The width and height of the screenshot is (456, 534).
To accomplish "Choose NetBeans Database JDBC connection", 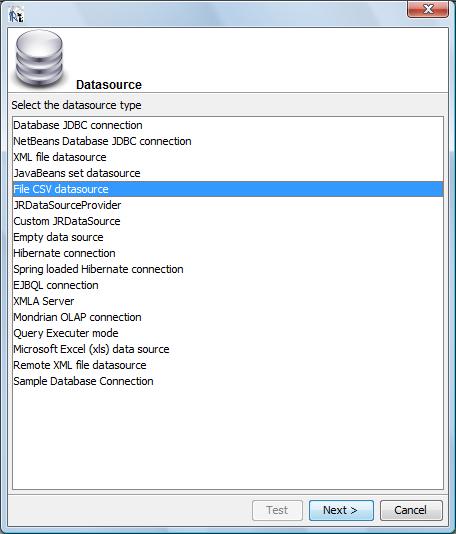I will [x=228, y=141].
